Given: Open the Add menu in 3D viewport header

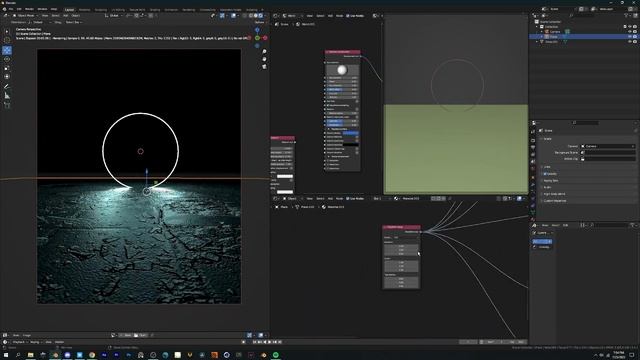Looking at the screenshot, I should click(65, 16).
